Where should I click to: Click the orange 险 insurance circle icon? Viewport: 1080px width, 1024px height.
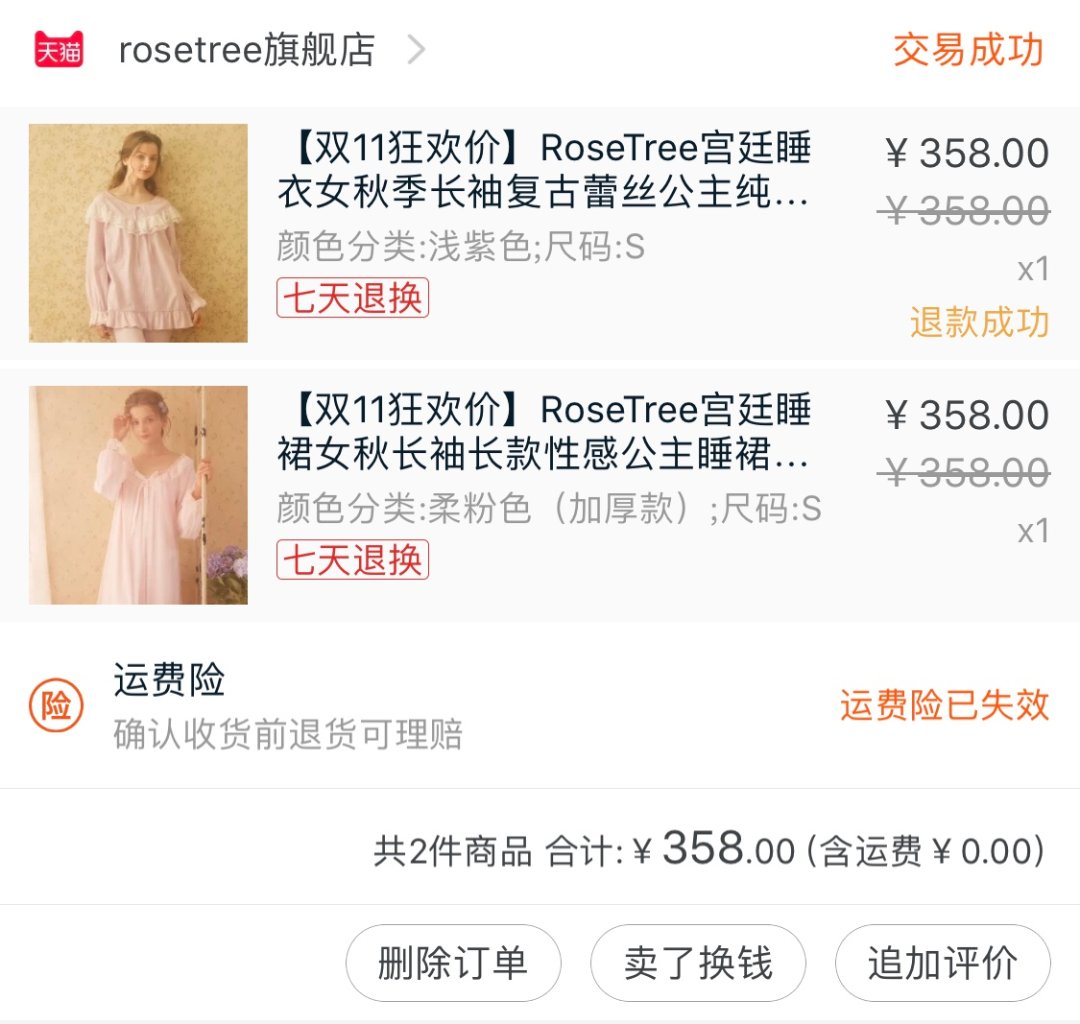pos(56,706)
